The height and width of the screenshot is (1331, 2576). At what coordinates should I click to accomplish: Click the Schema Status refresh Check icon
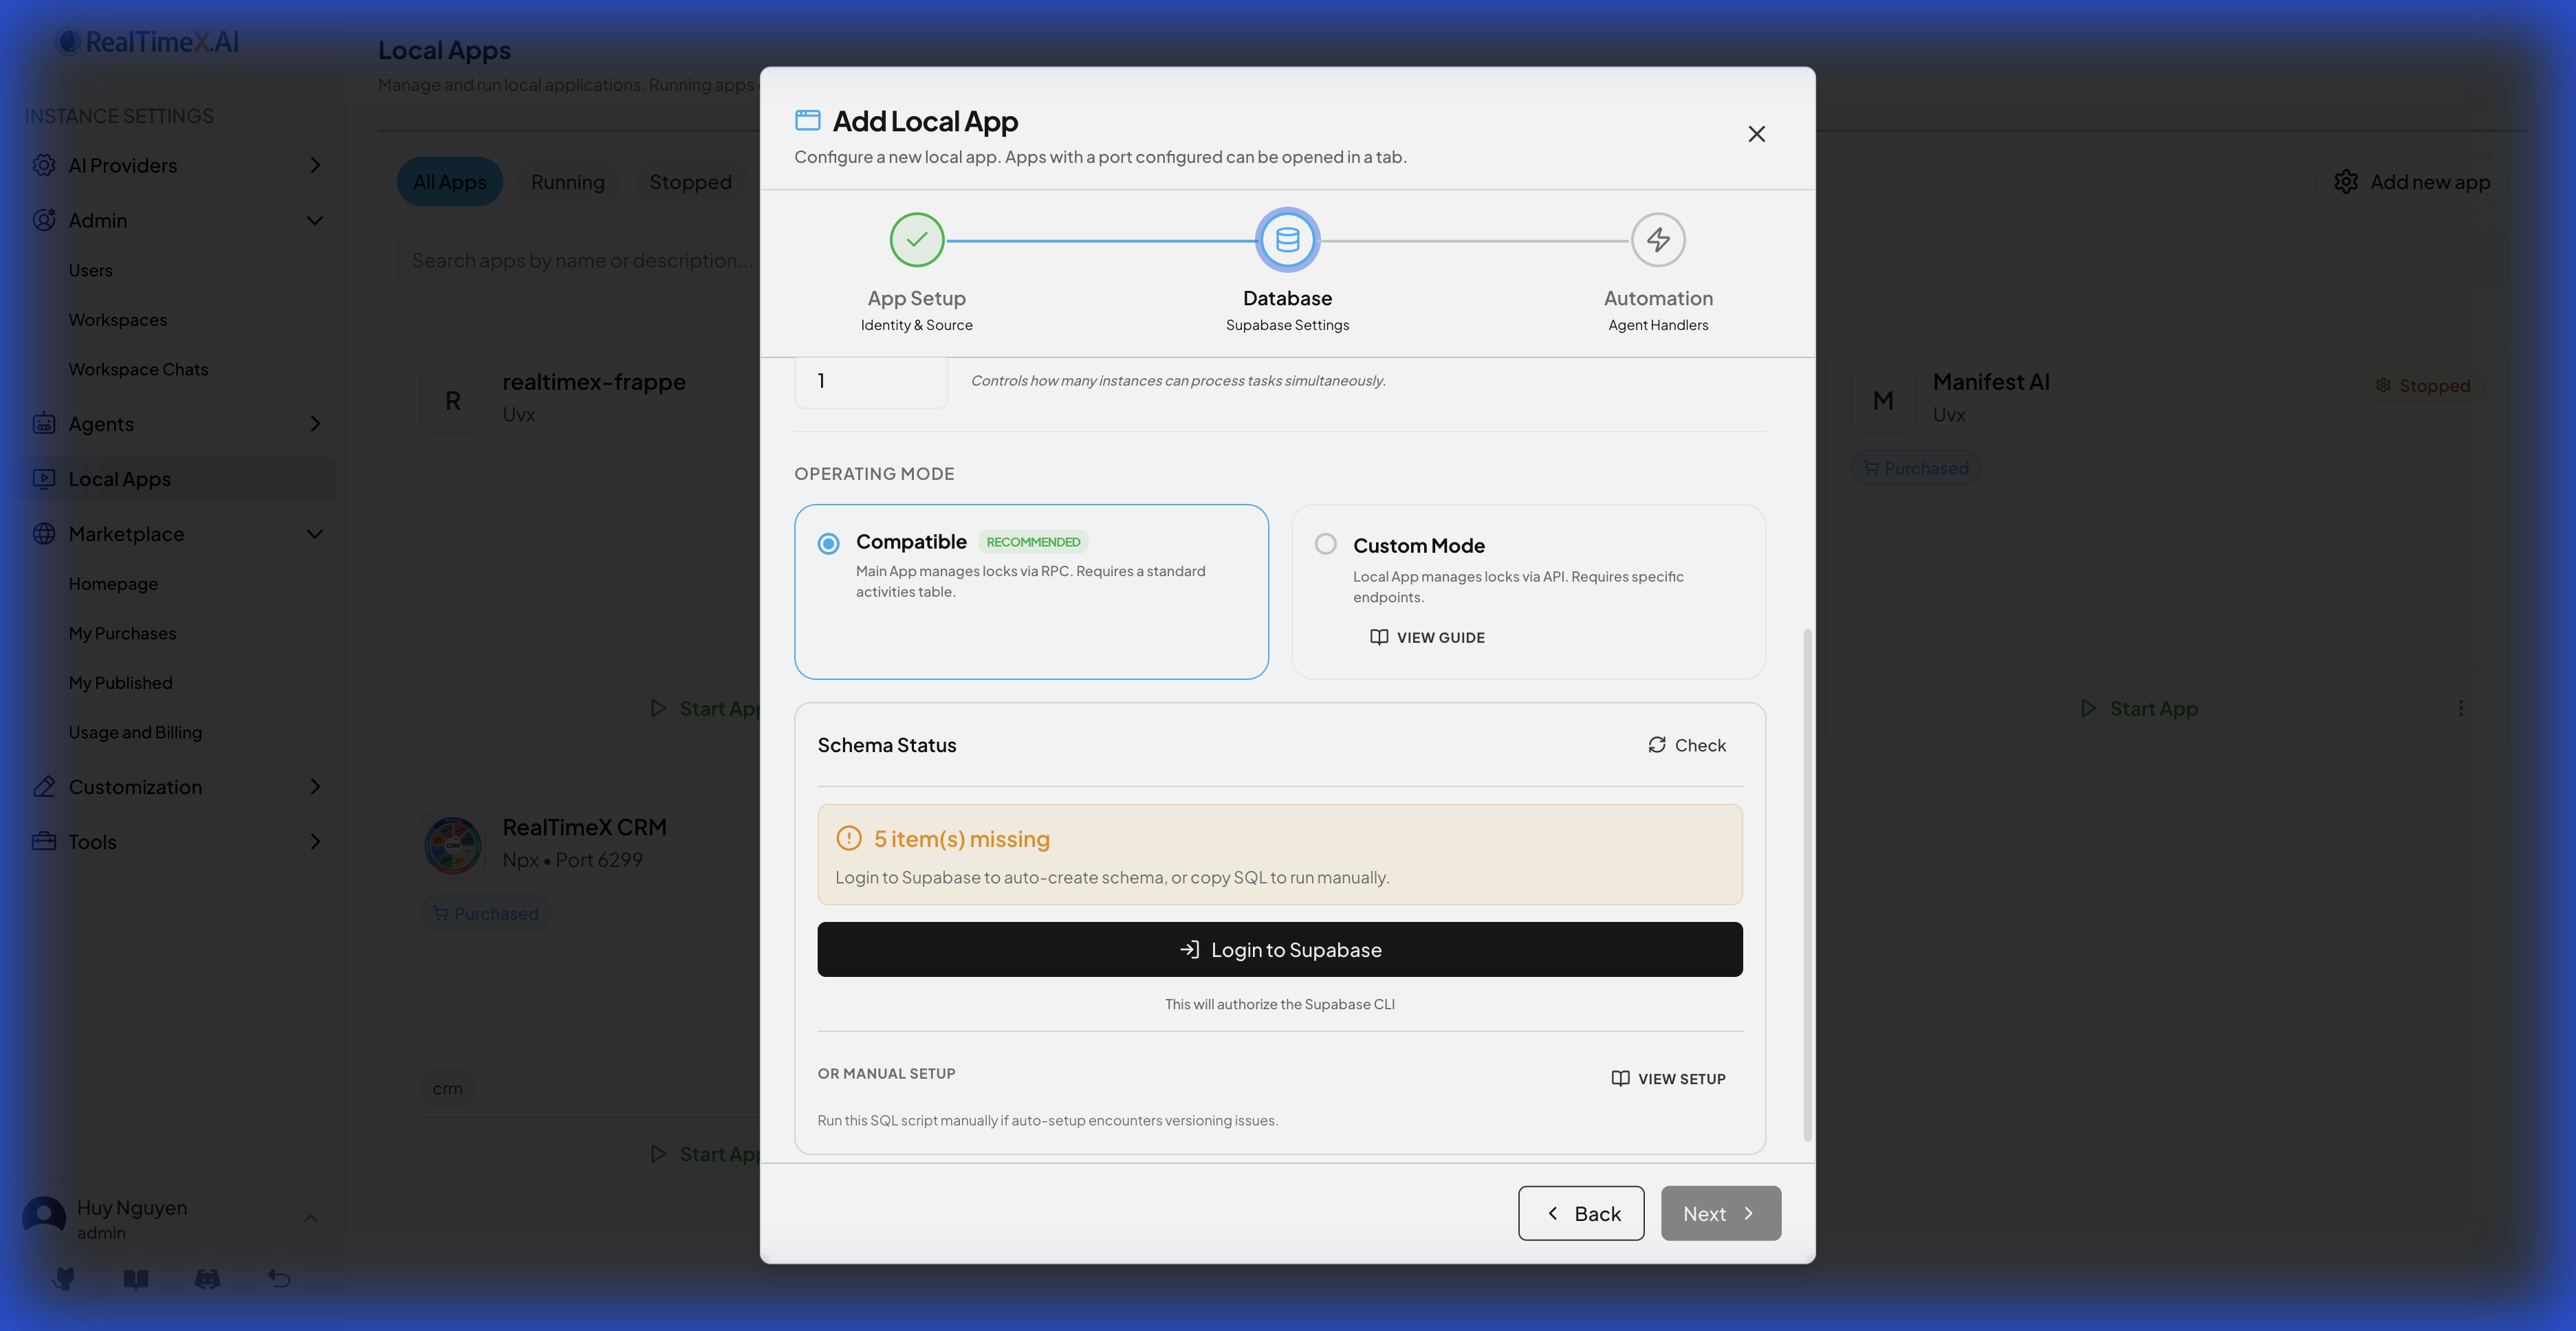coord(1657,745)
